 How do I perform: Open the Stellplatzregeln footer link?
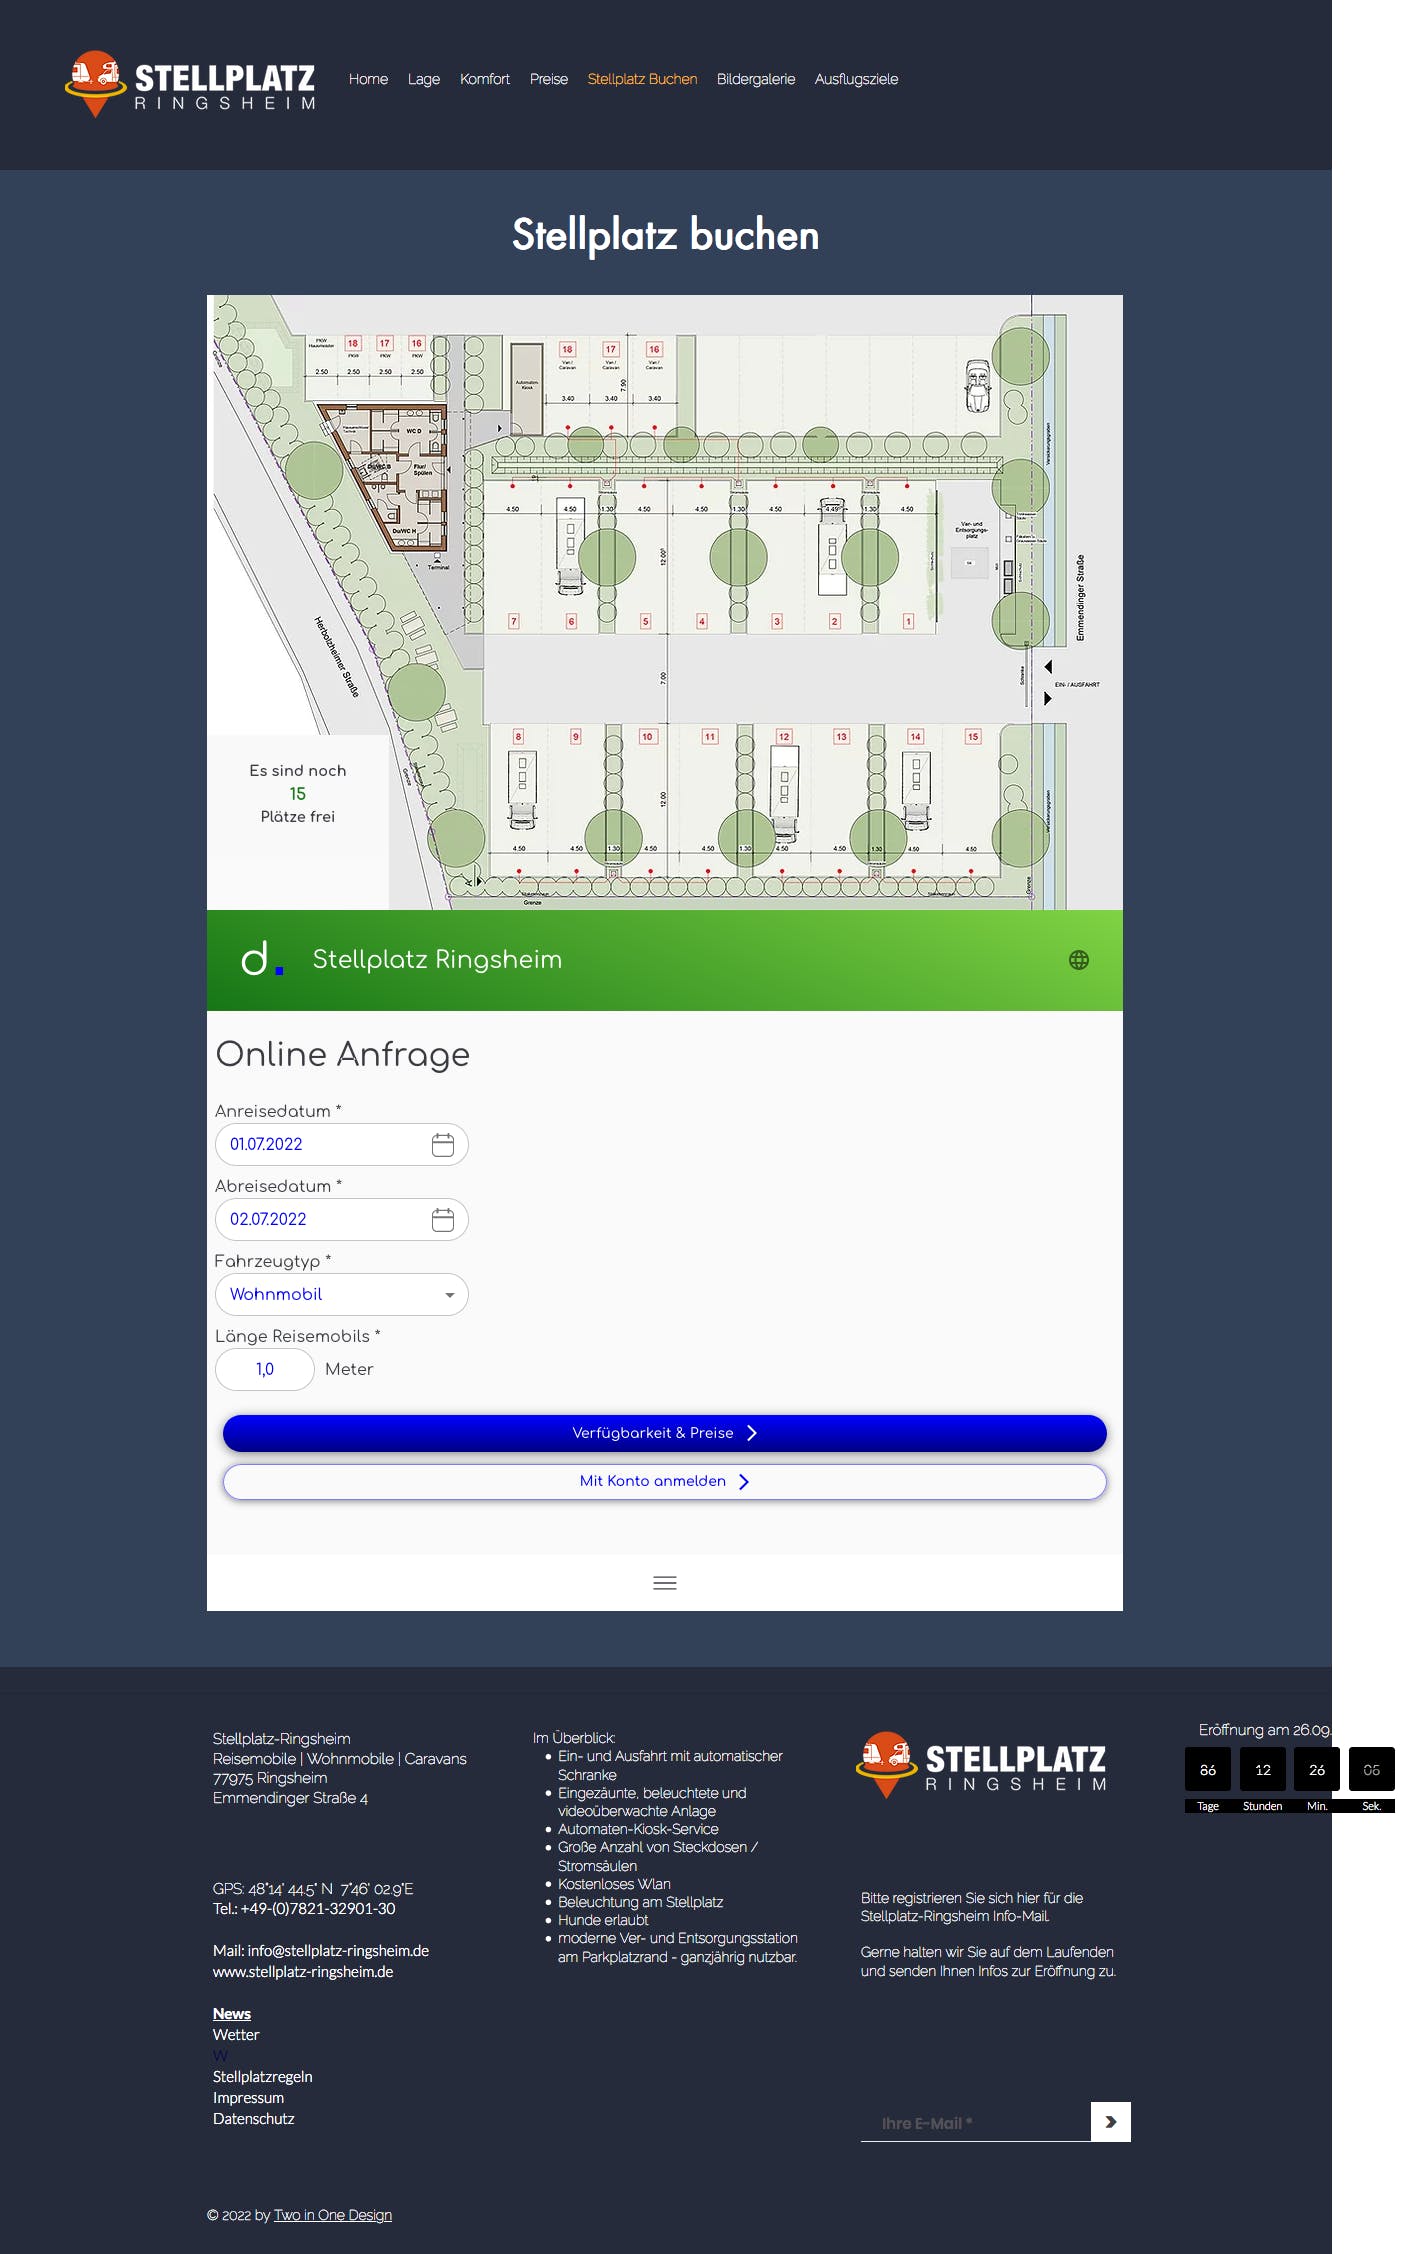tap(263, 2076)
